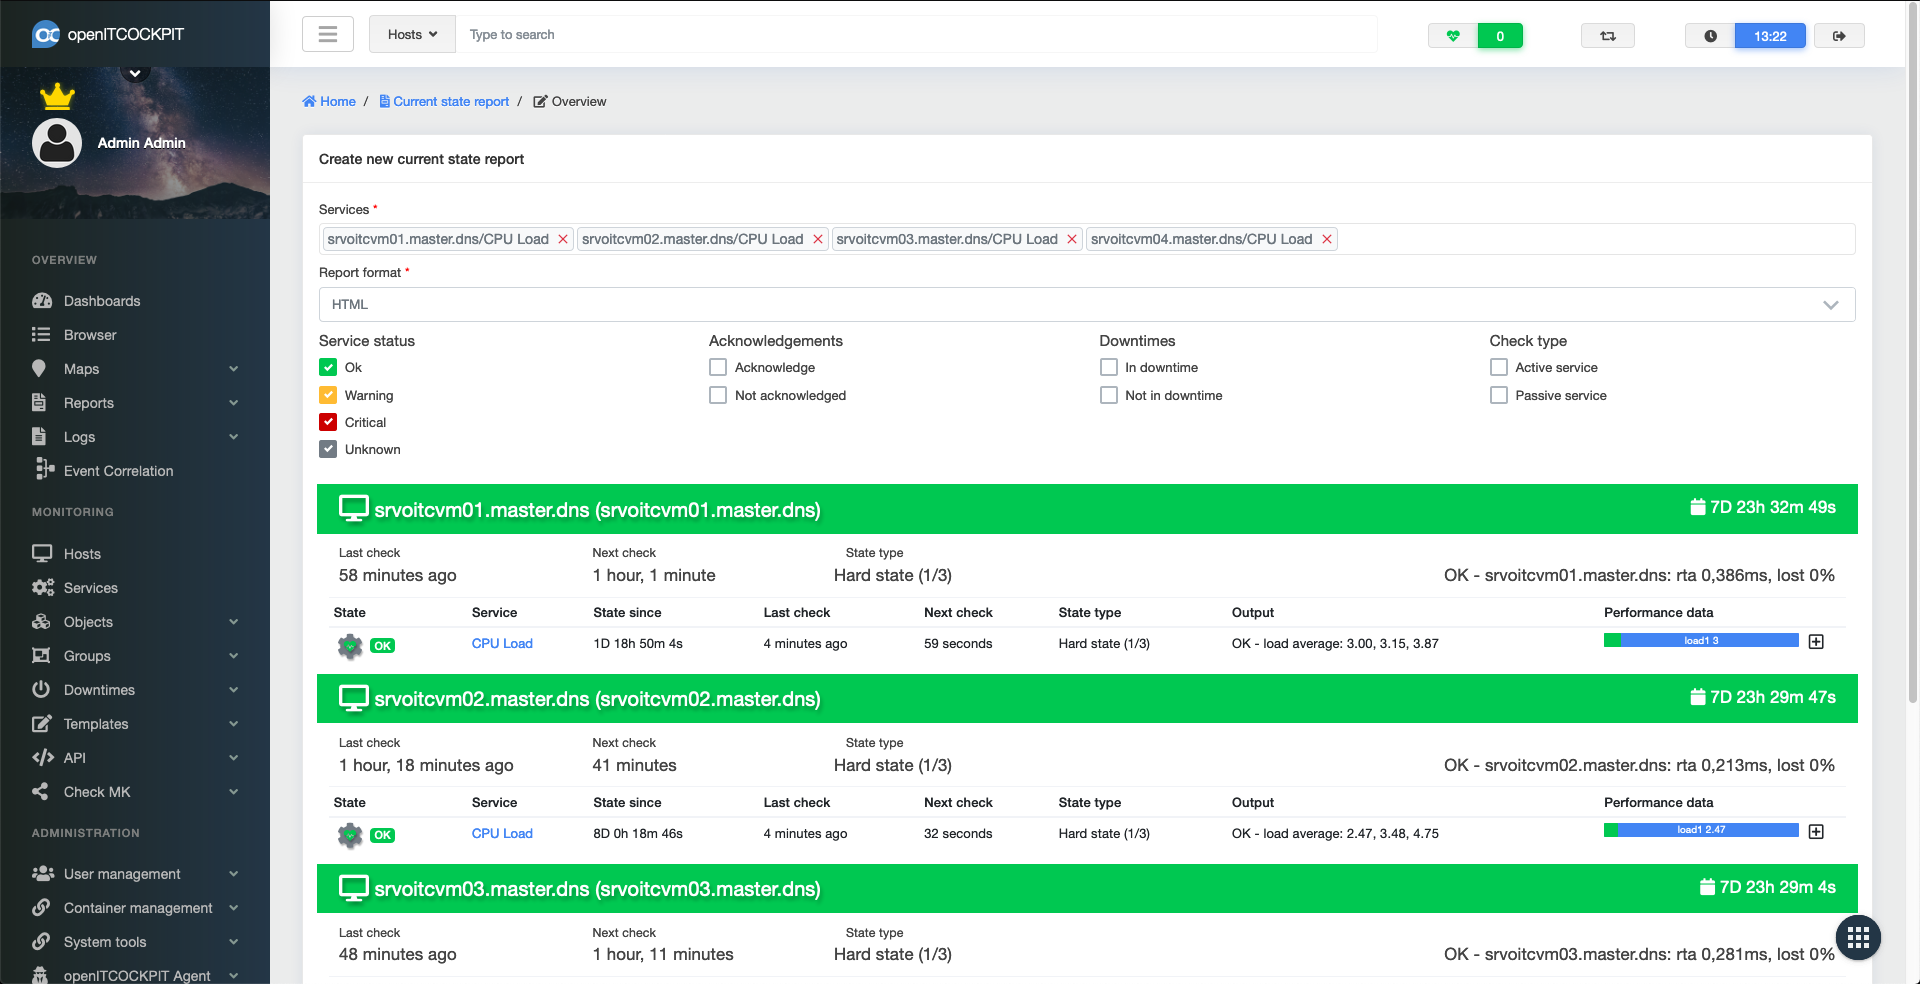This screenshot has height=984, width=1920.
Task: Expand the Reports sidebar menu
Action: [x=135, y=403]
